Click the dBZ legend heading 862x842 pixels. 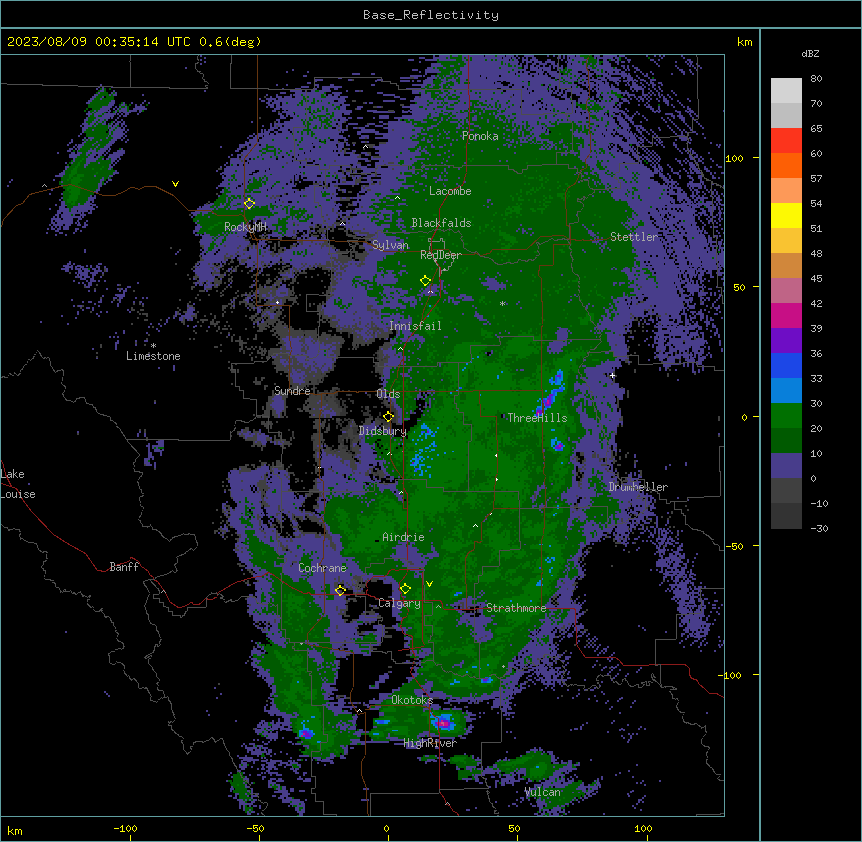tap(810, 54)
